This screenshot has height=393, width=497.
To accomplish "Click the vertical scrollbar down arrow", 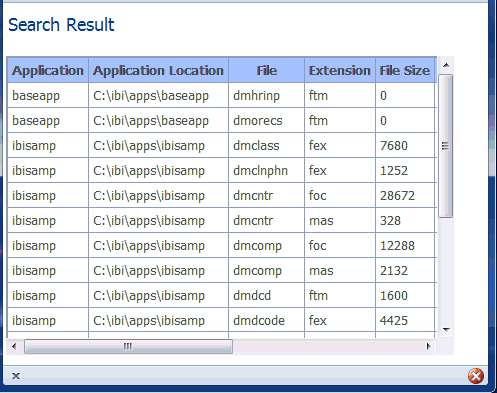I will tap(446, 330).
